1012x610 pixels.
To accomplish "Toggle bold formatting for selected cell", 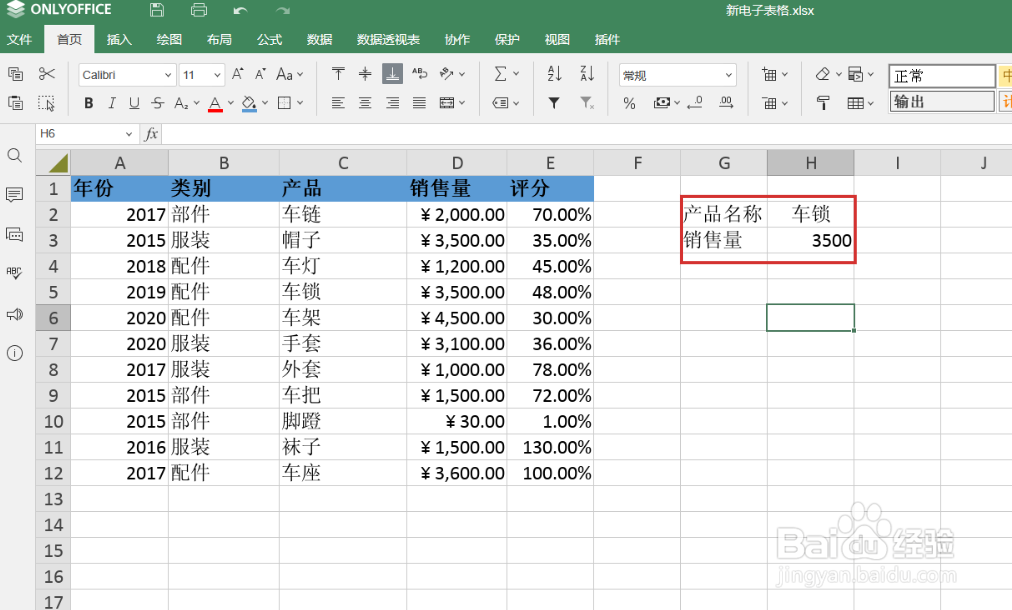I will point(88,103).
